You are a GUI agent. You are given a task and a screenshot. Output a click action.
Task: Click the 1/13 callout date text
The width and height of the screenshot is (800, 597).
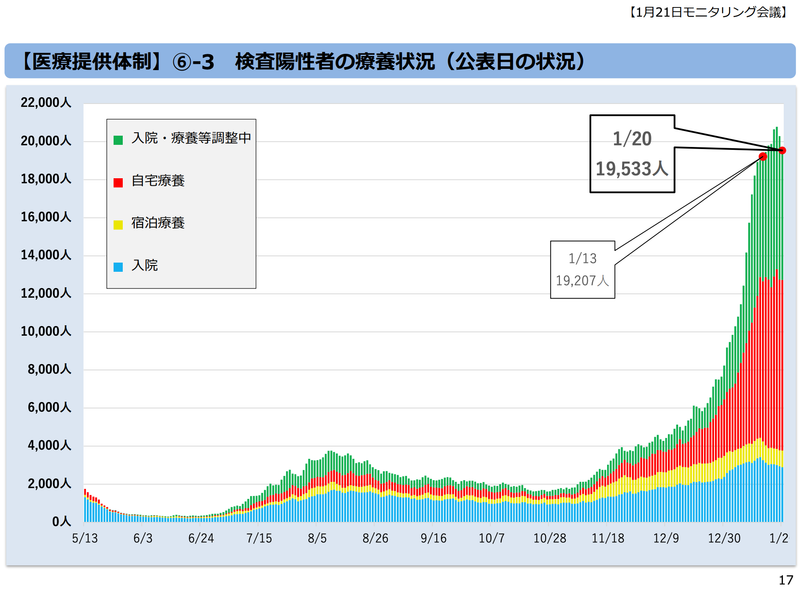pos(583,259)
